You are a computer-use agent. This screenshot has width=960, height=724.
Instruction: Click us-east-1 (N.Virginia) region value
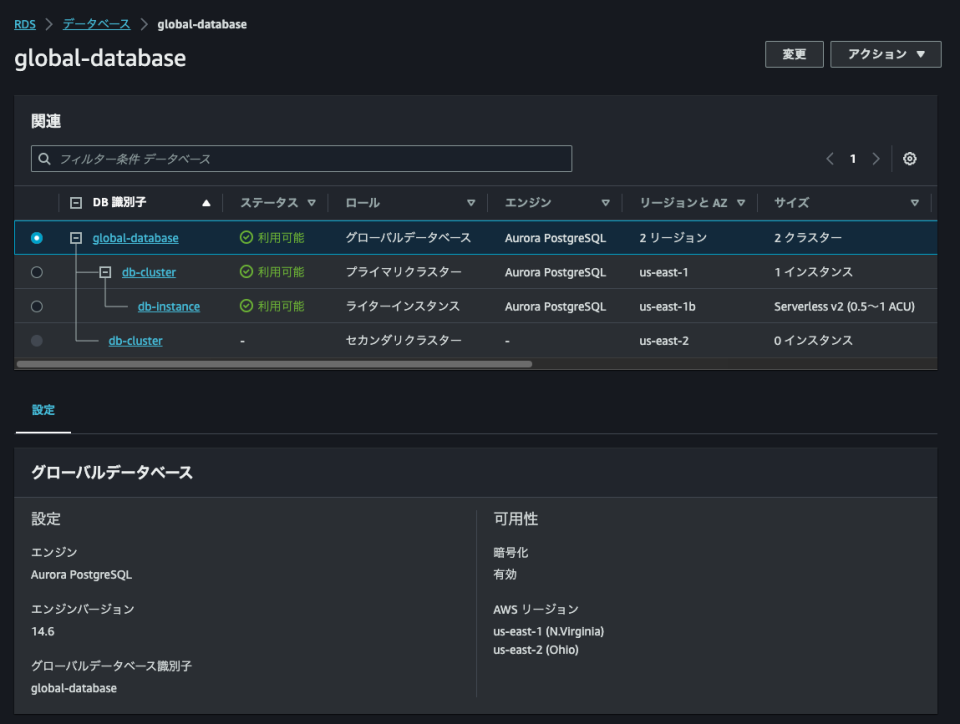pos(549,632)
